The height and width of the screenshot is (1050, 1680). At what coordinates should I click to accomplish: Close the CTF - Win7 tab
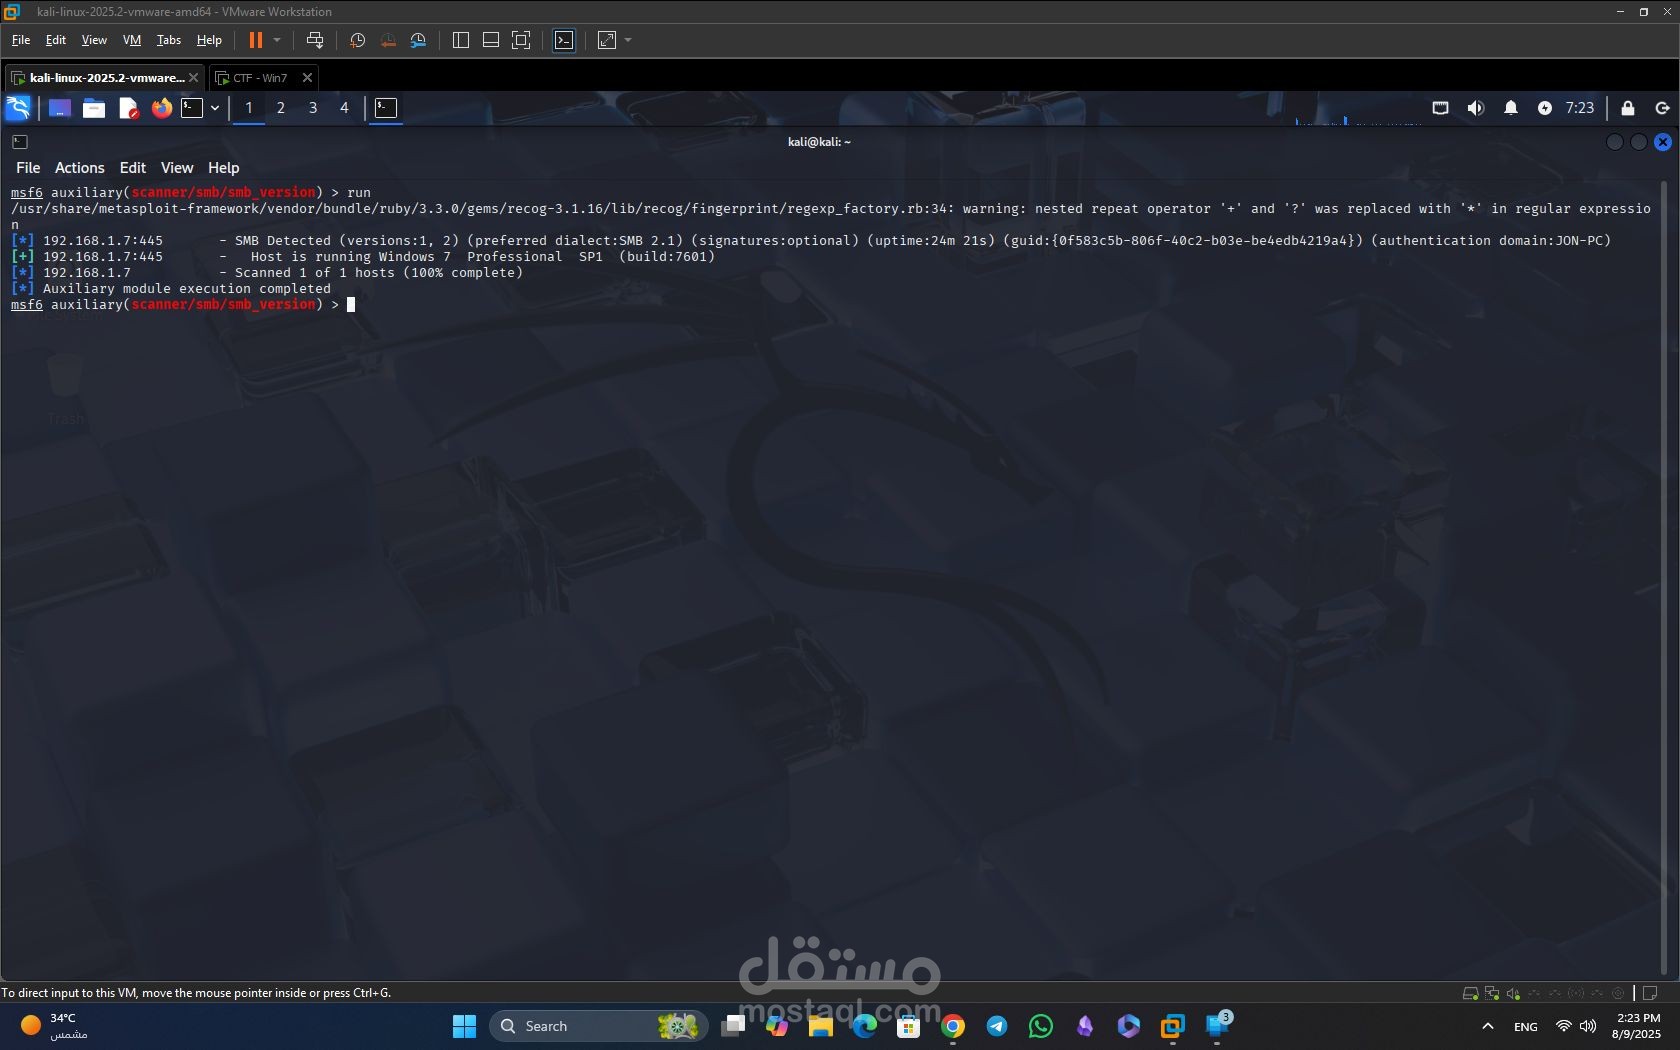click(308, 78)
